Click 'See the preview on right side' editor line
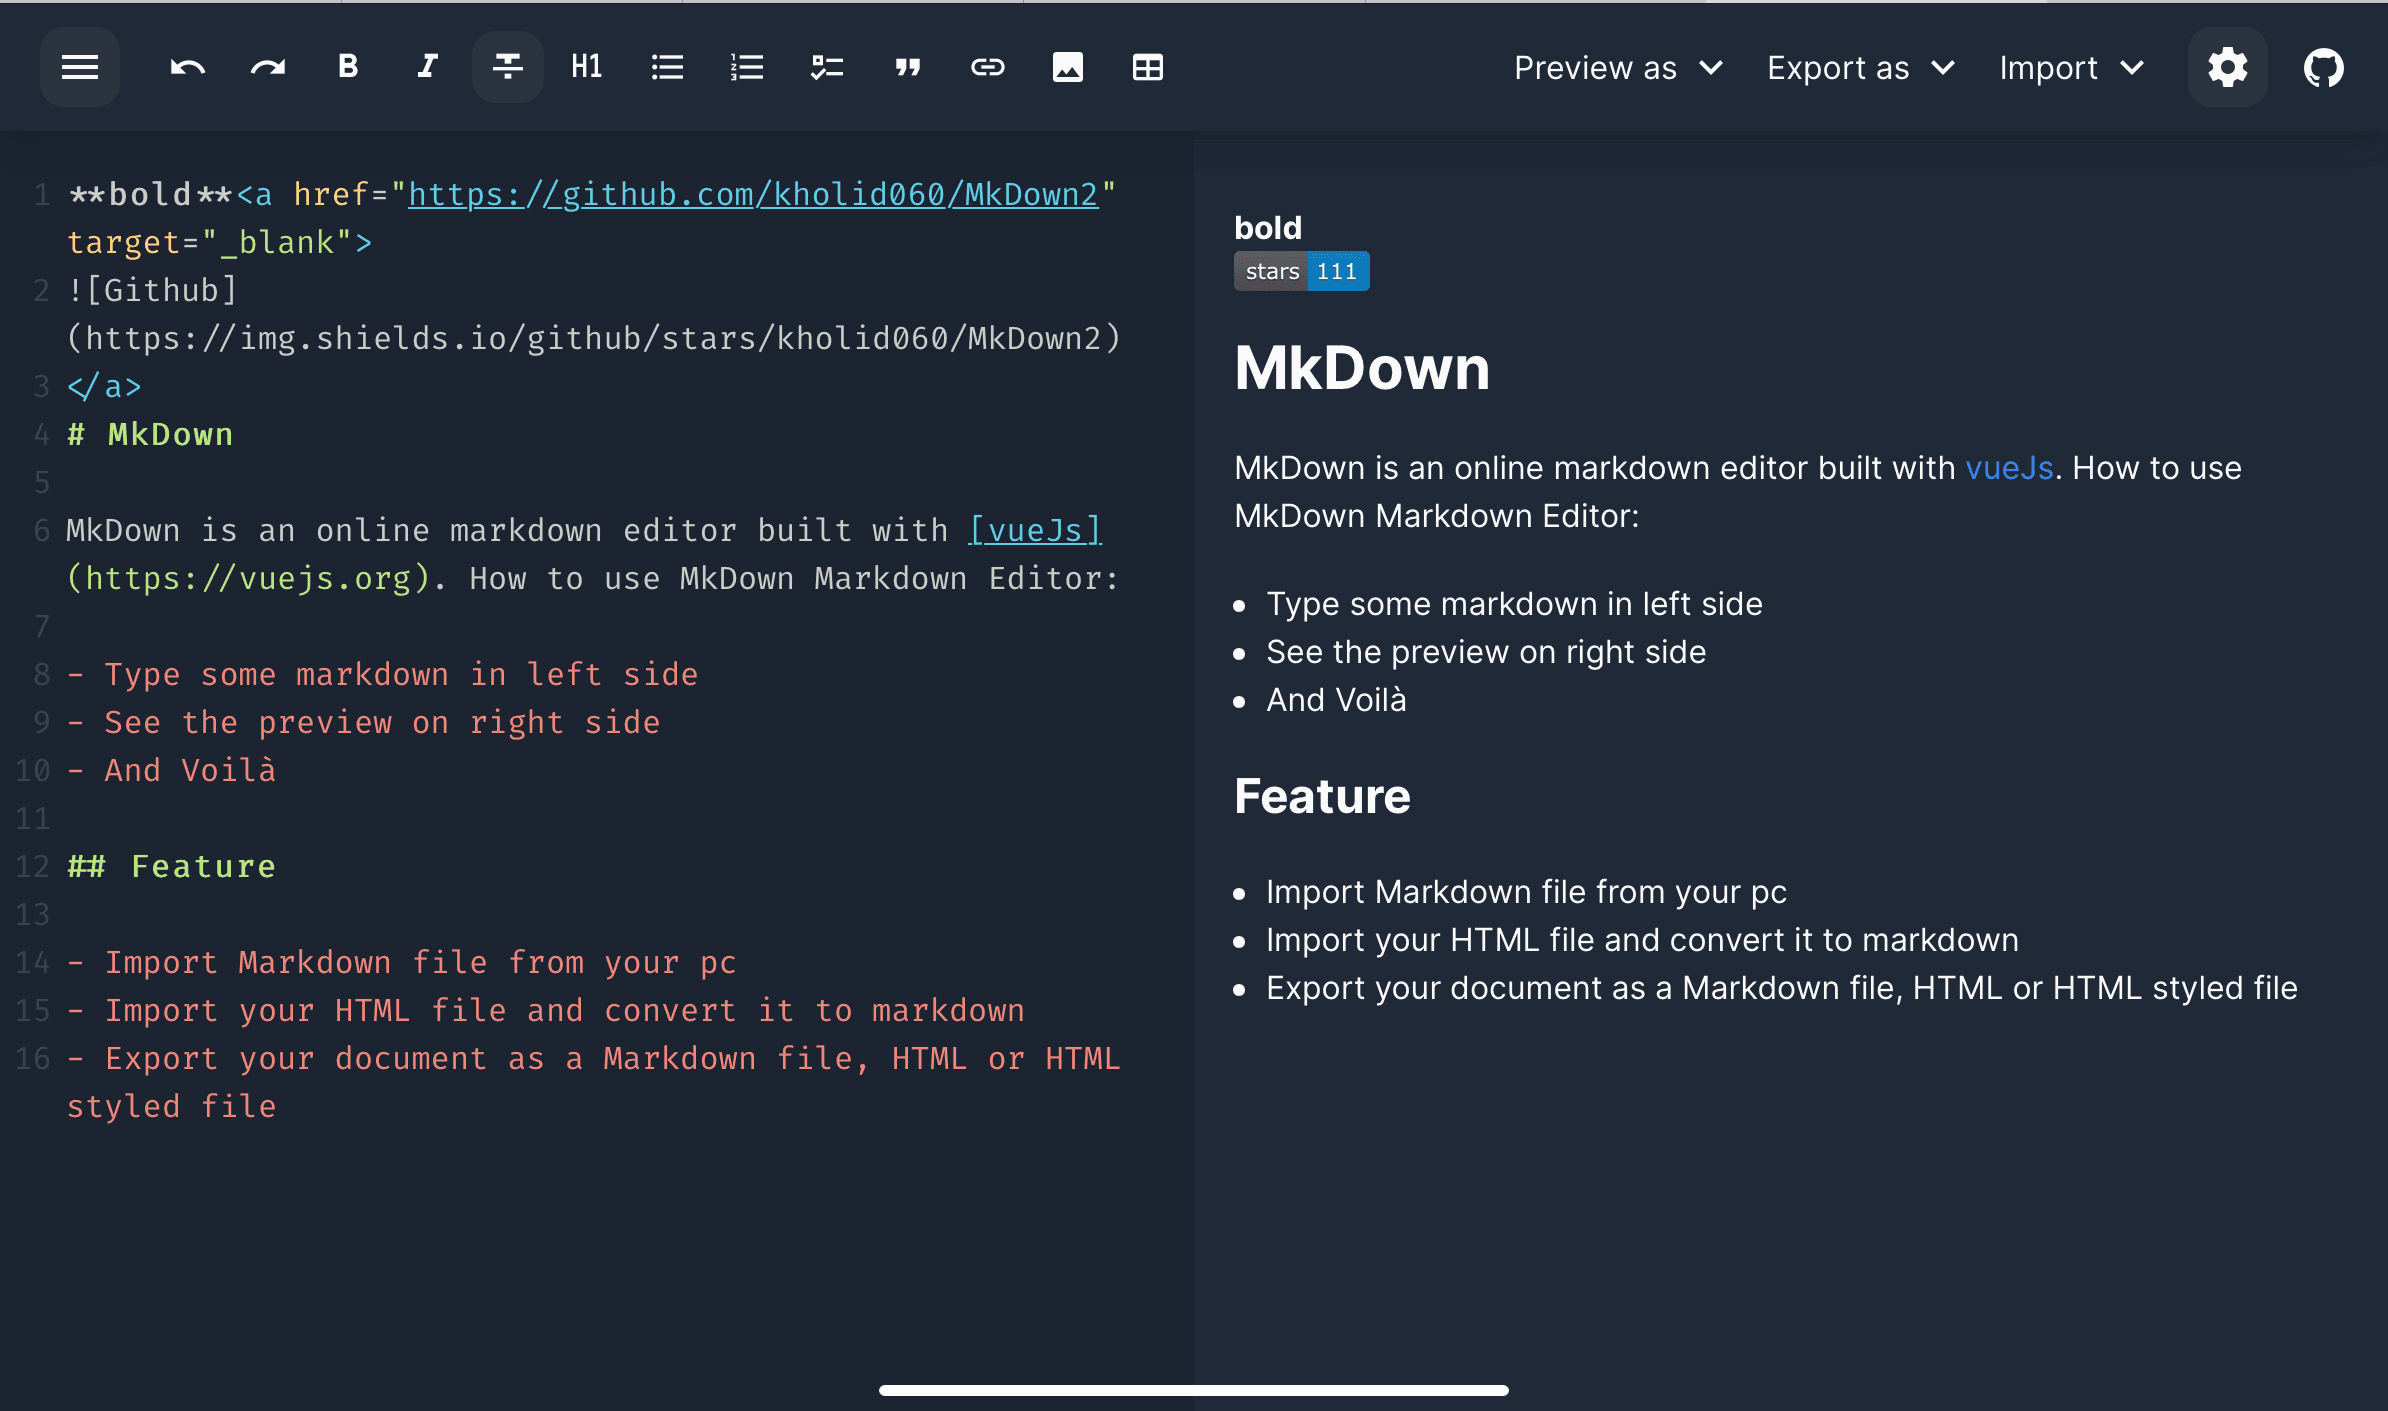 pyautogui.click(x=363, y=722)
